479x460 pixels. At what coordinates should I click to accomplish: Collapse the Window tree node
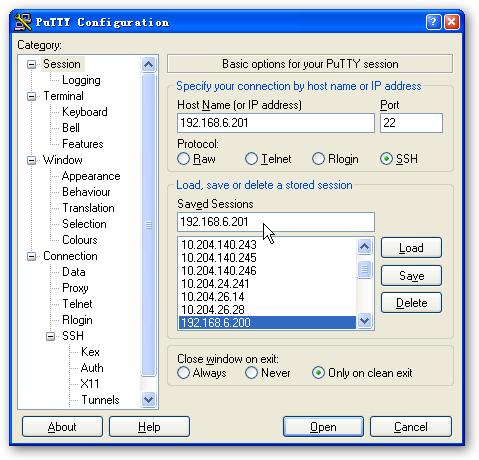[31, 160]
